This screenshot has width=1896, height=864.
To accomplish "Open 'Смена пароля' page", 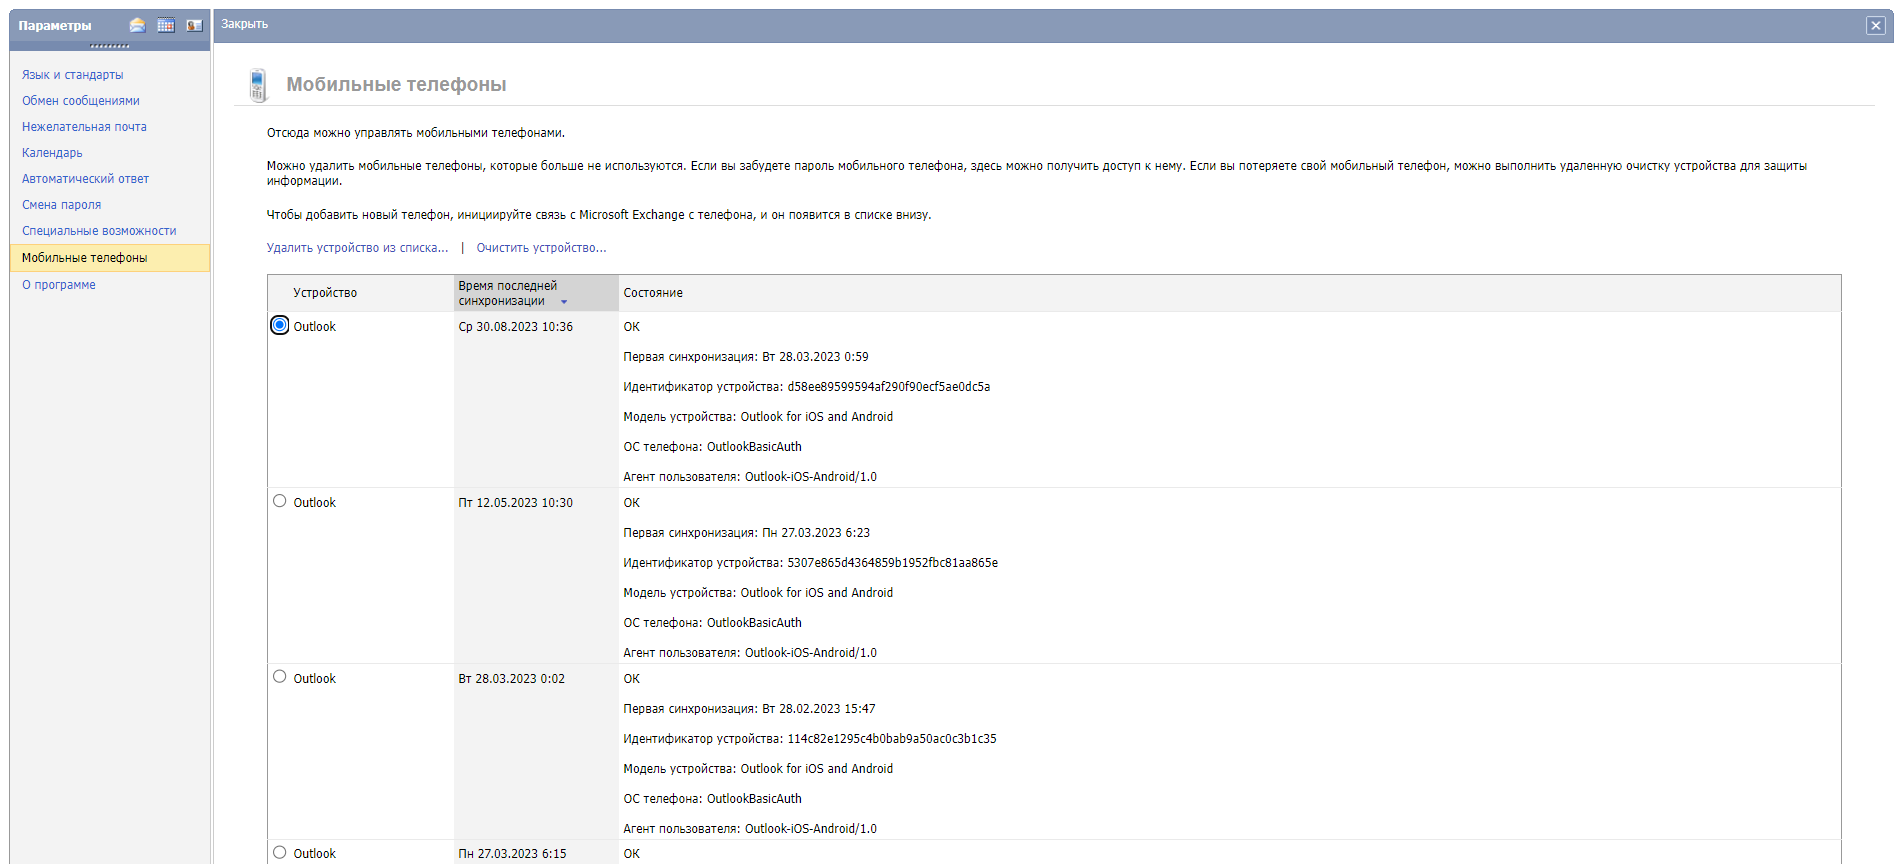I will coord(61,205).
